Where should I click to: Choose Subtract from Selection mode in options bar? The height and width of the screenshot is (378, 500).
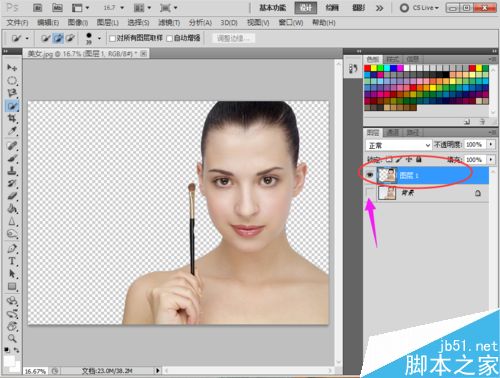pos(70,39)
